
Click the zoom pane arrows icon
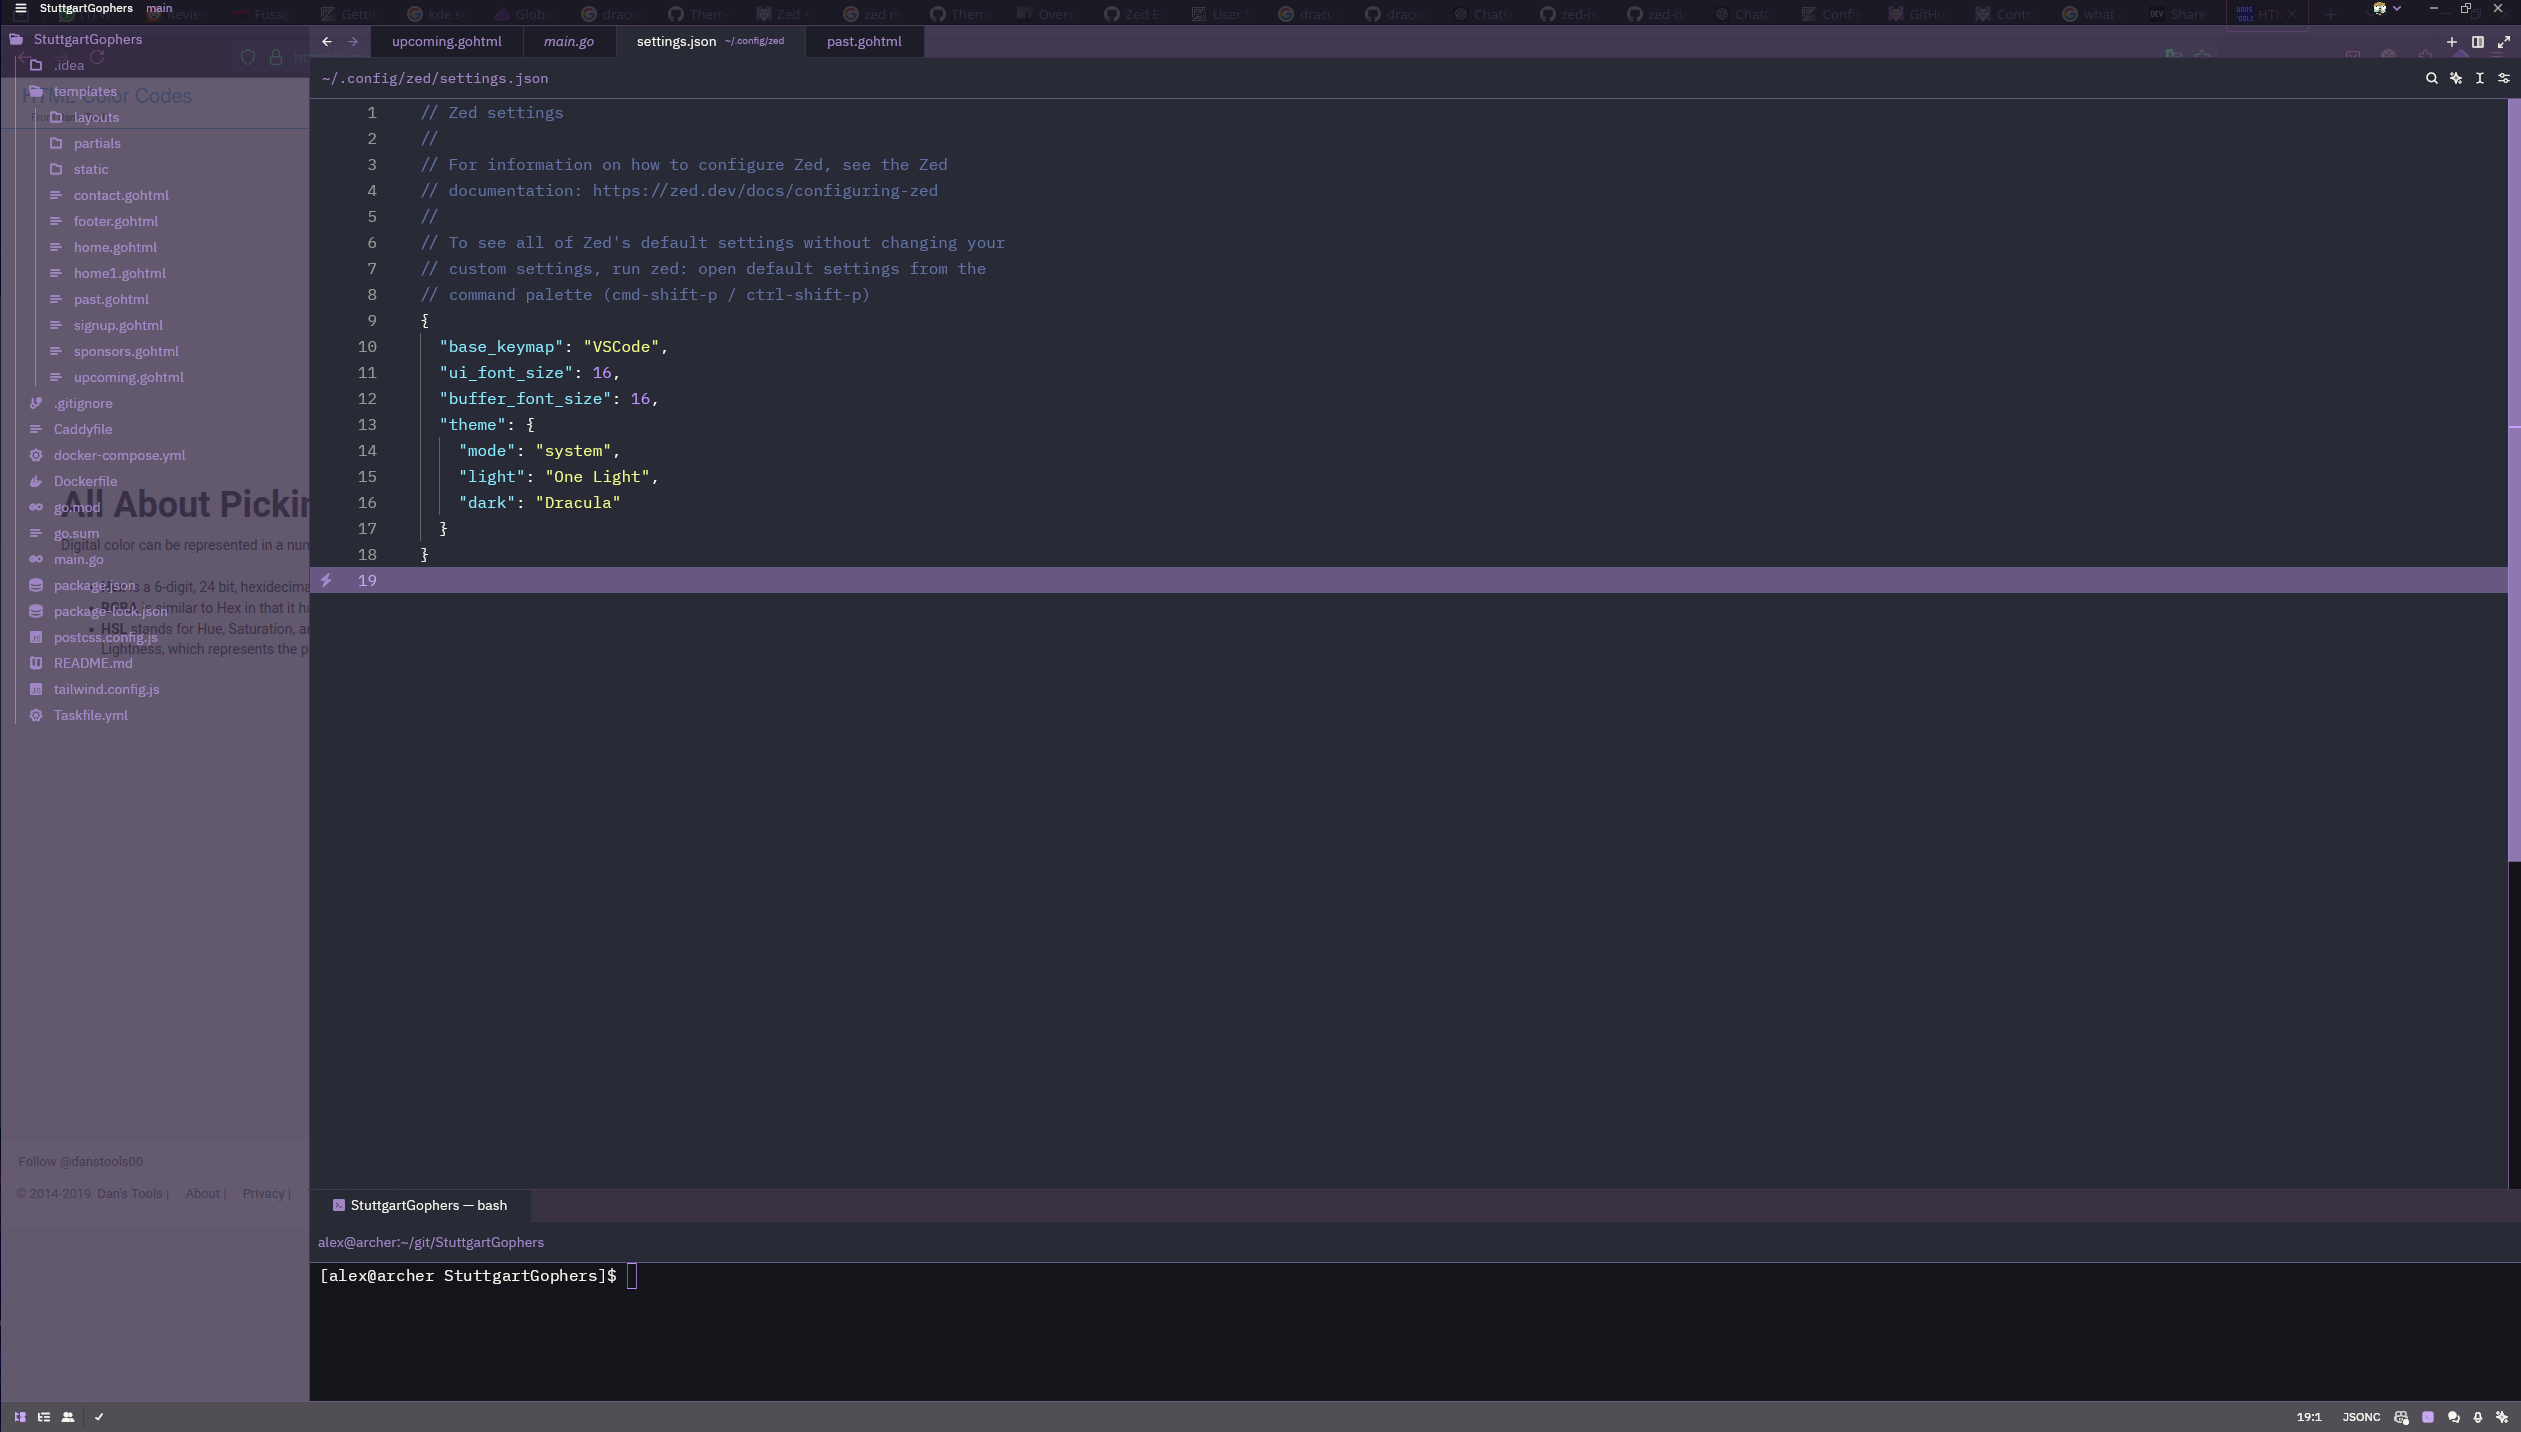pyautogui.click(x=2503, y=42)
